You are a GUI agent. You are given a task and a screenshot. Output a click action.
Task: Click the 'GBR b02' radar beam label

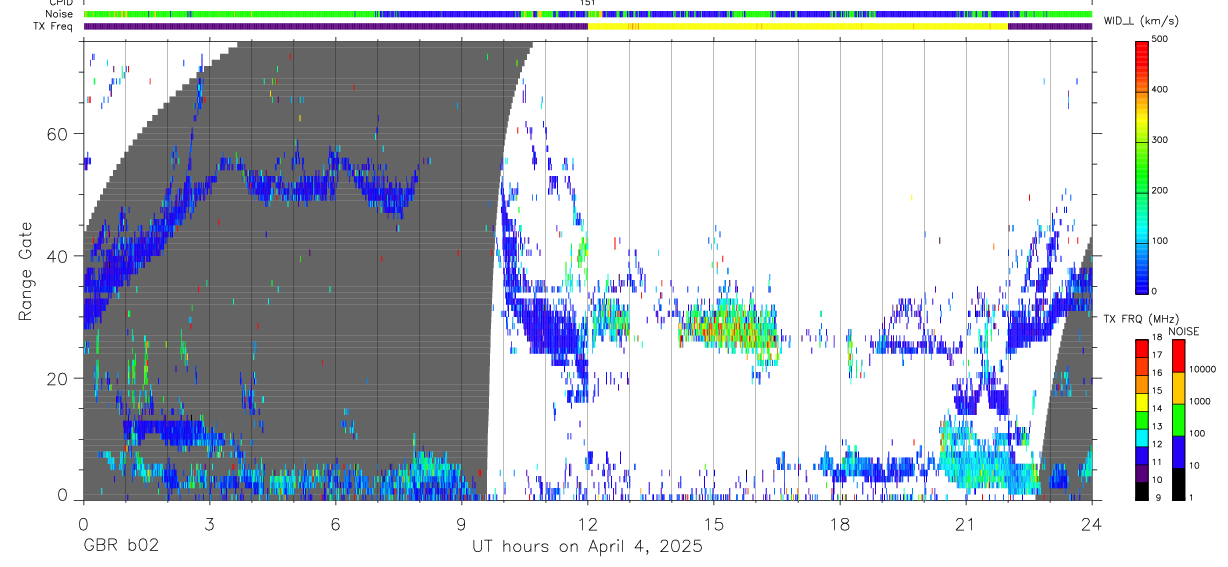[x=121, y=547]
